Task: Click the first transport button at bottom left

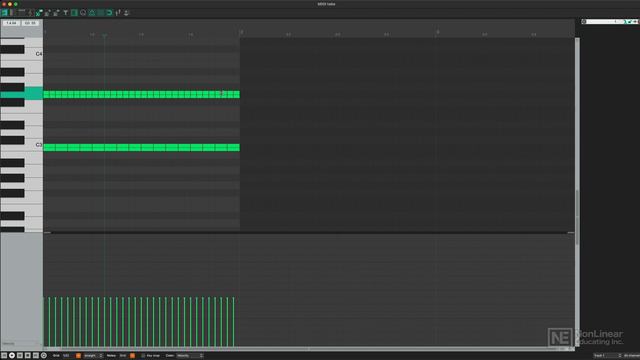Action: 4,356
